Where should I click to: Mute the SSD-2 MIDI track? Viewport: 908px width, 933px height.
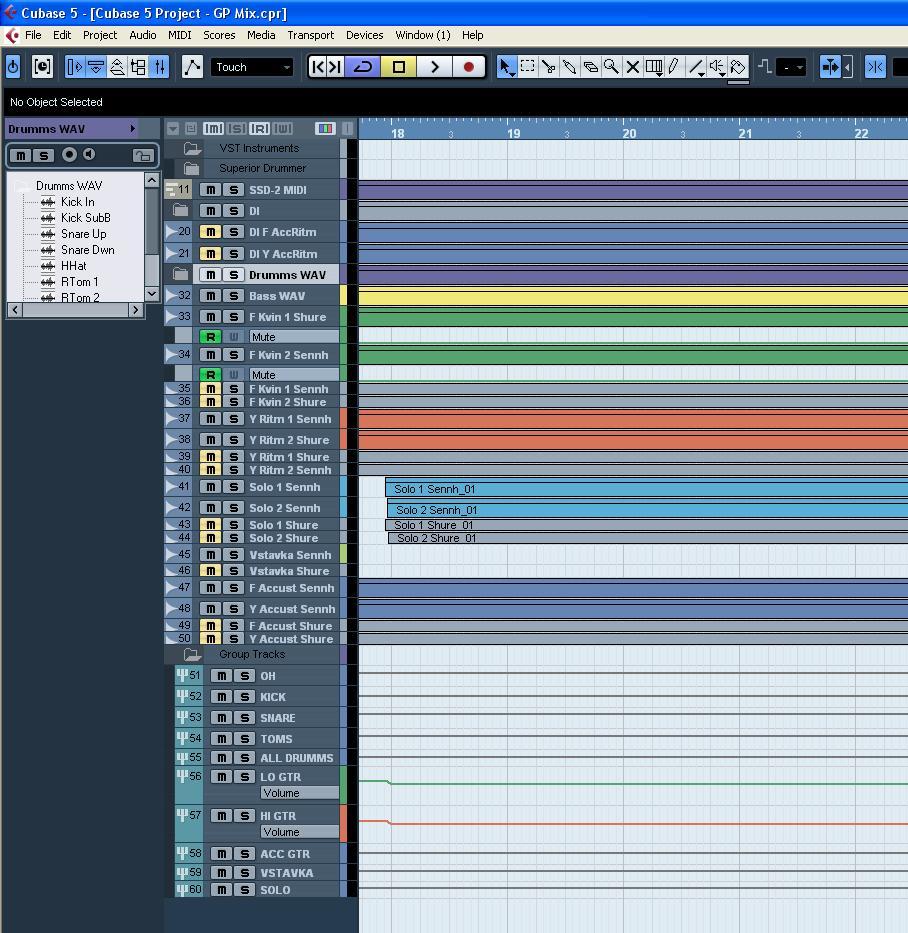point(211,190)
